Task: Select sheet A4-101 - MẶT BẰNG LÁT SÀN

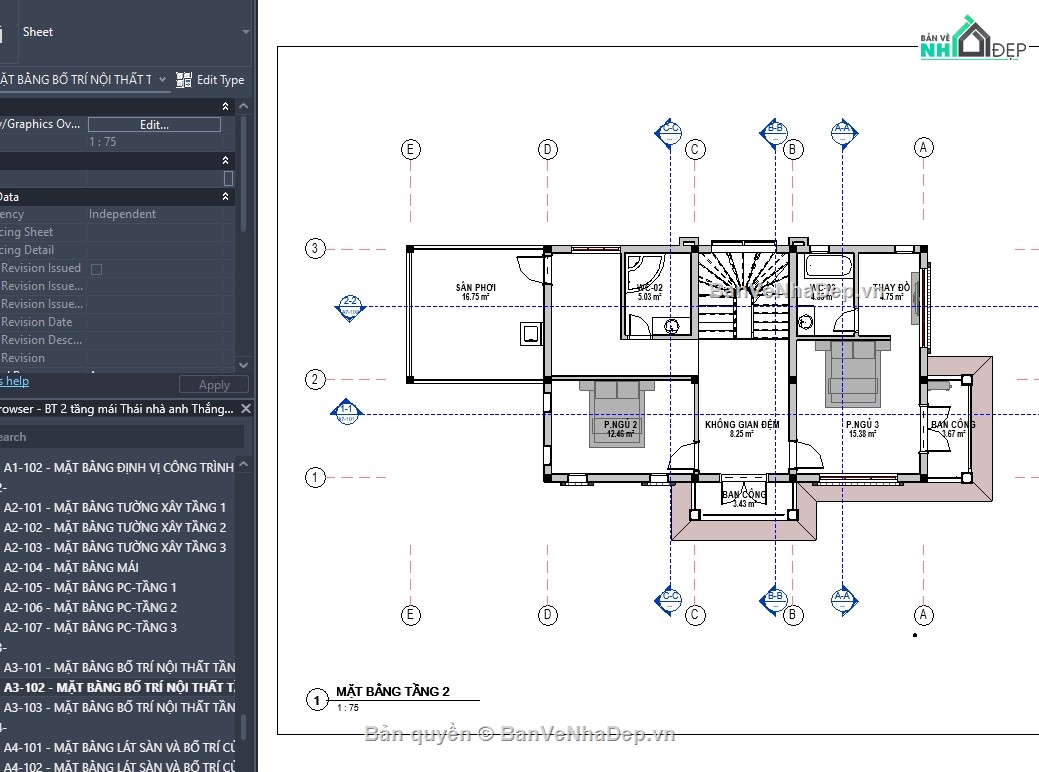Action: (119, 747)
